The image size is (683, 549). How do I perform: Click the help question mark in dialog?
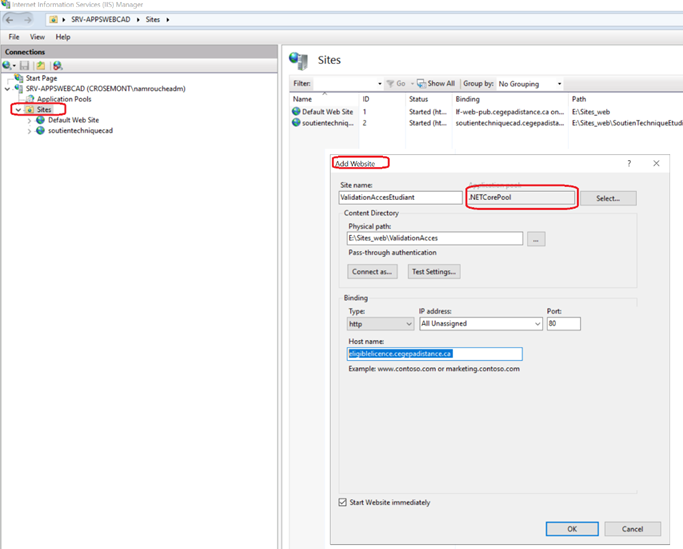pyautogui.click(x=629, y=163)
